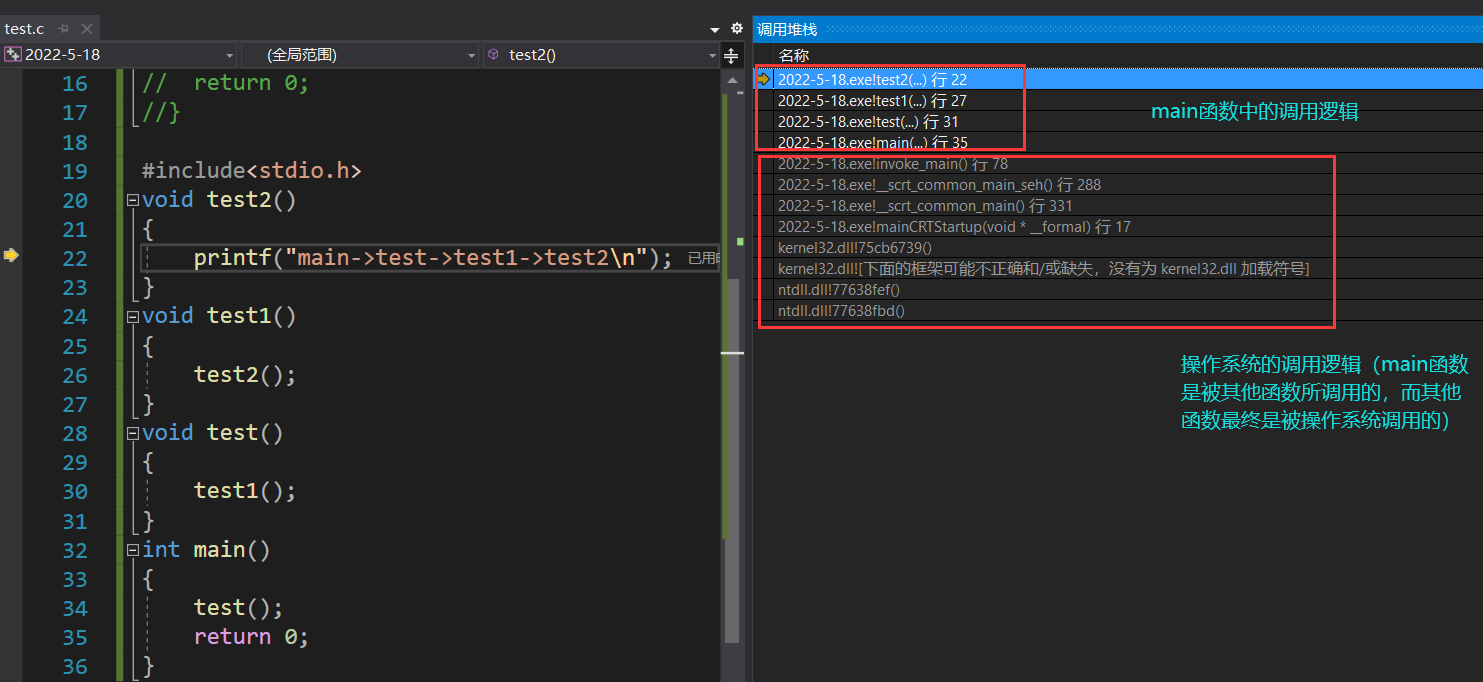Click the yellow arrow on line 22

[x=11, y=256]
